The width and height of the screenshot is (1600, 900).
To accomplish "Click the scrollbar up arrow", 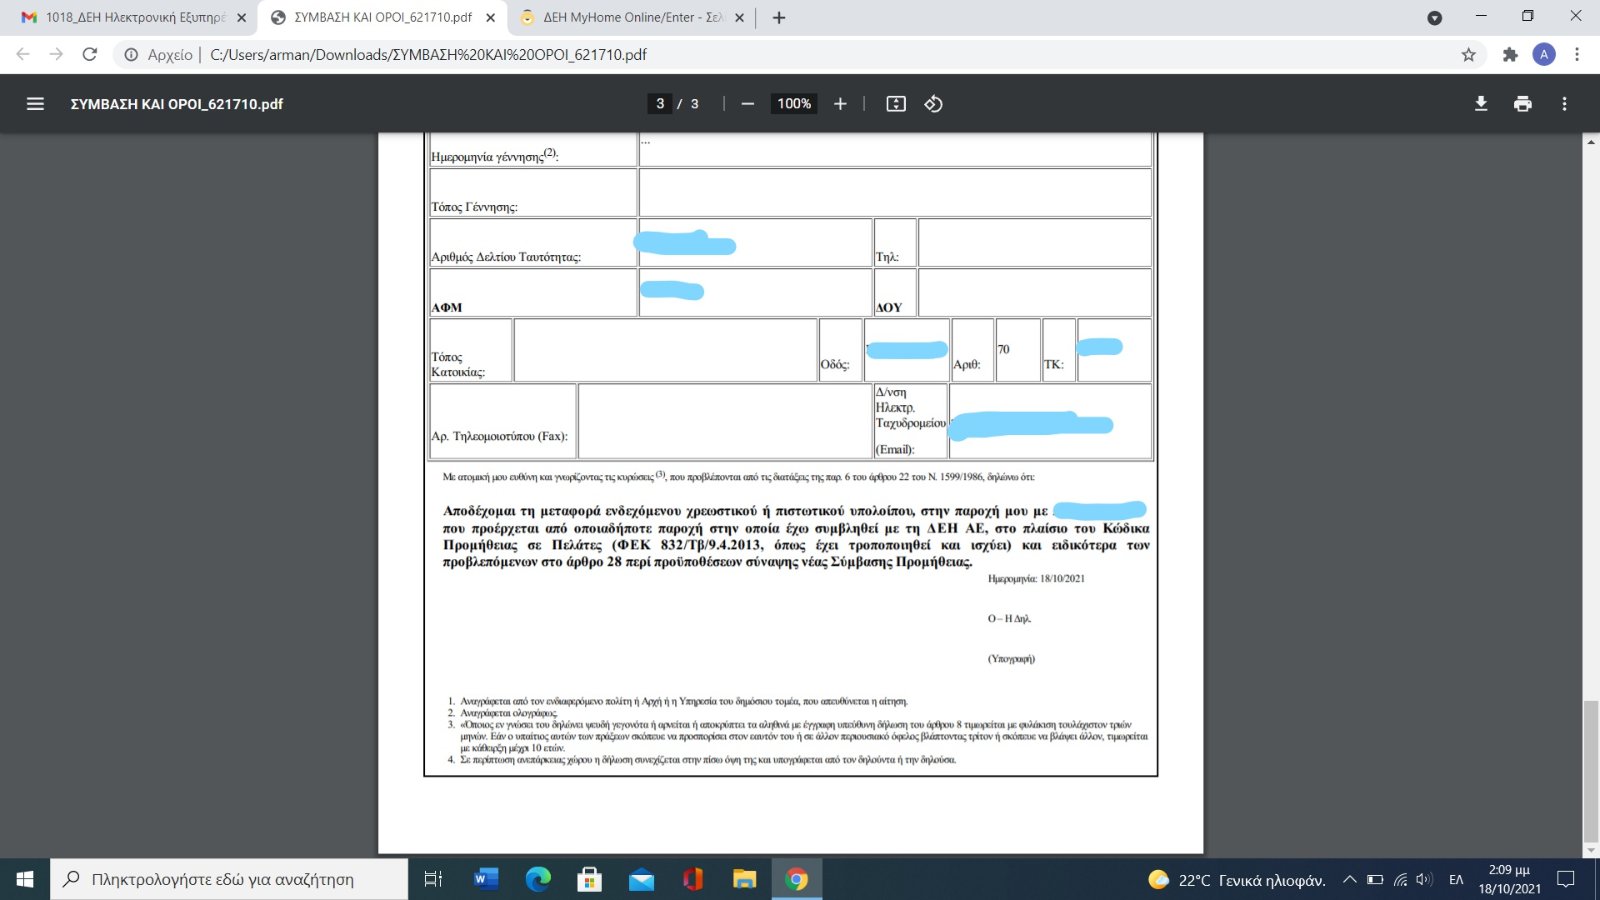I will pos(1590,142).
